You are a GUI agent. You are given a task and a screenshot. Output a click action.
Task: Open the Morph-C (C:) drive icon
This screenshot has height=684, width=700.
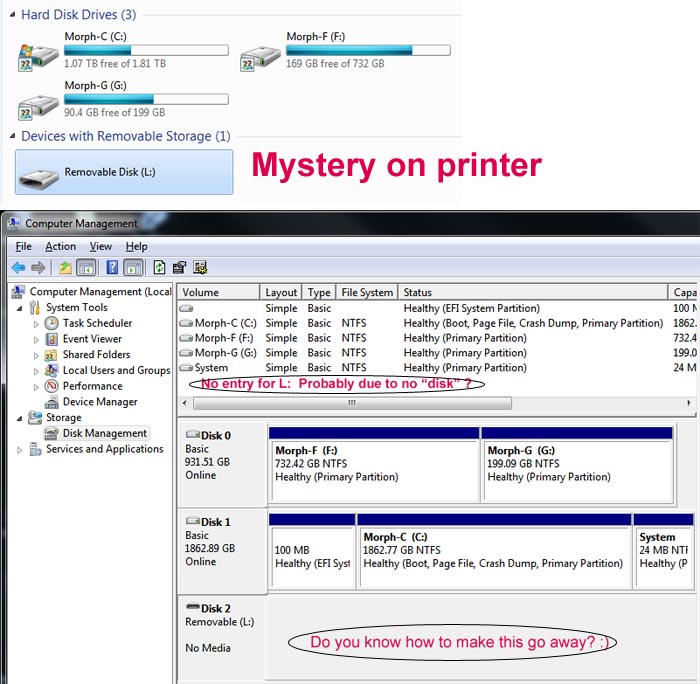[x=38, y=55]
